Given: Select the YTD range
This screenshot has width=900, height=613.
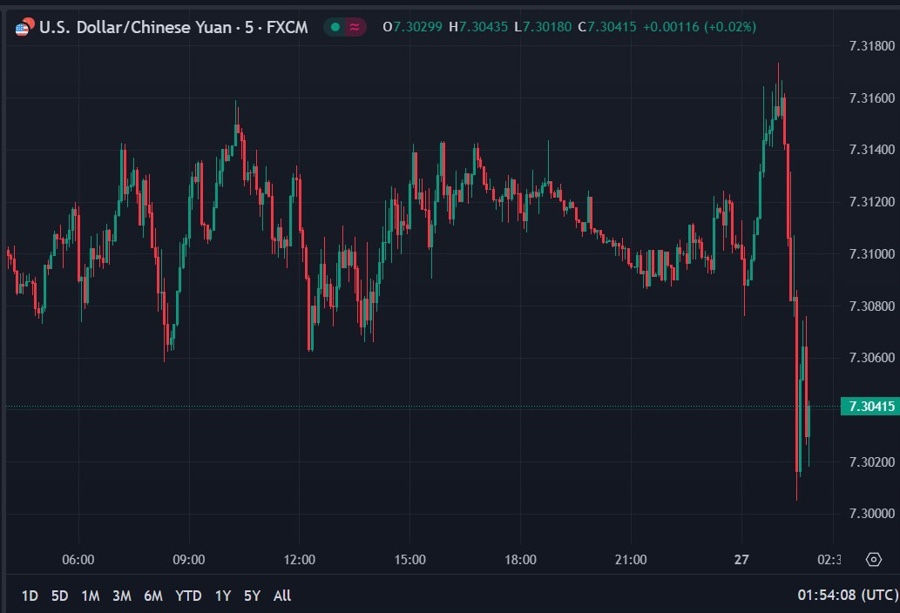Looking at the screenshot, I should [189, 595].
